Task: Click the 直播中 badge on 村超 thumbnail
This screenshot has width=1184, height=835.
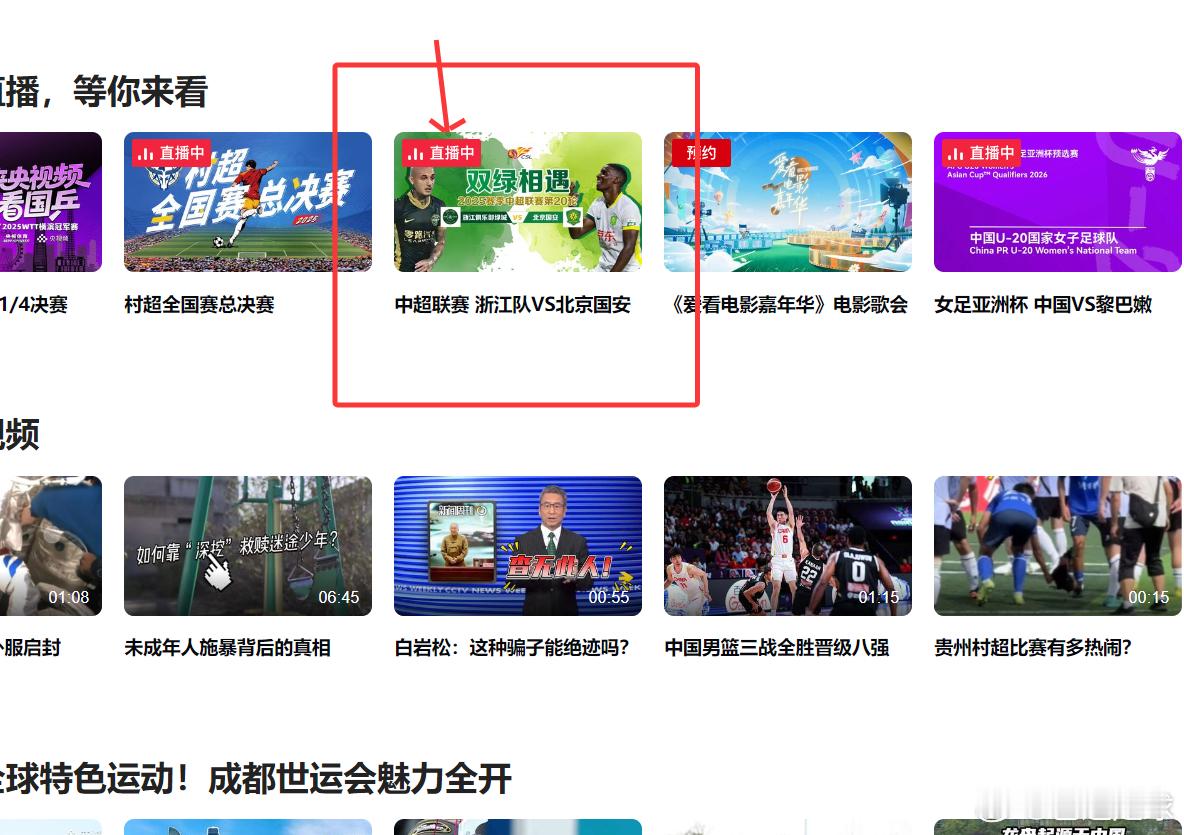Action: click(171, 153)
